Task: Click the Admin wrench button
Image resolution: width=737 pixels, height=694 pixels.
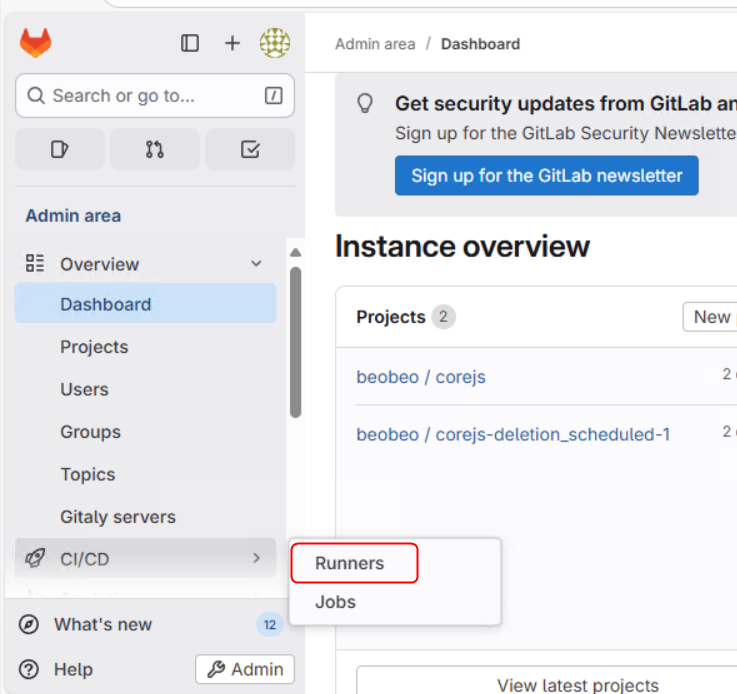Action: pos(245,669)
